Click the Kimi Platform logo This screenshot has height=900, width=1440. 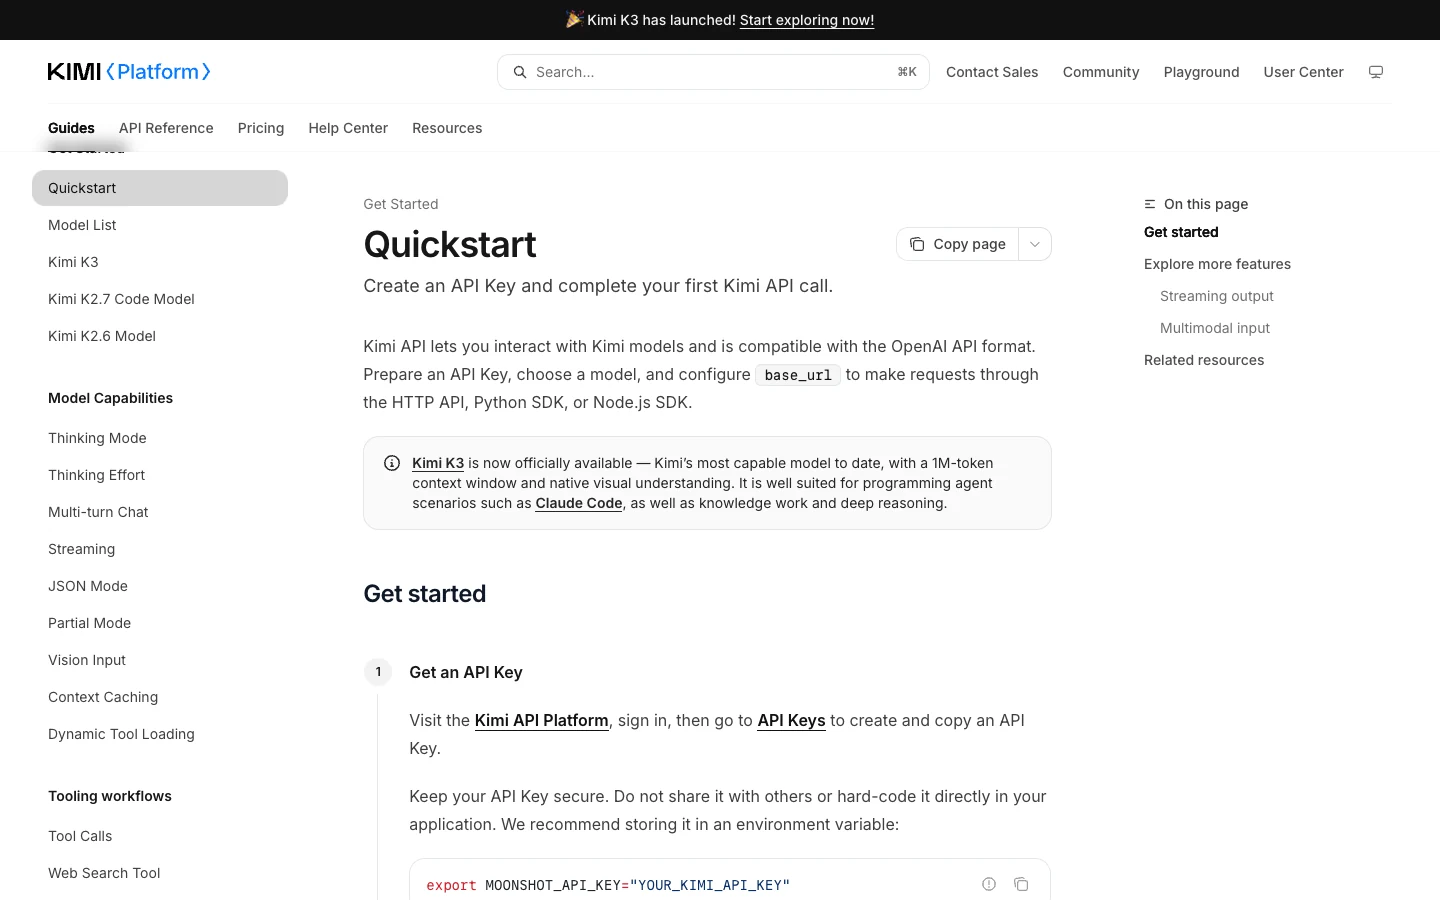pyautogui.click(x=129, y=72)
